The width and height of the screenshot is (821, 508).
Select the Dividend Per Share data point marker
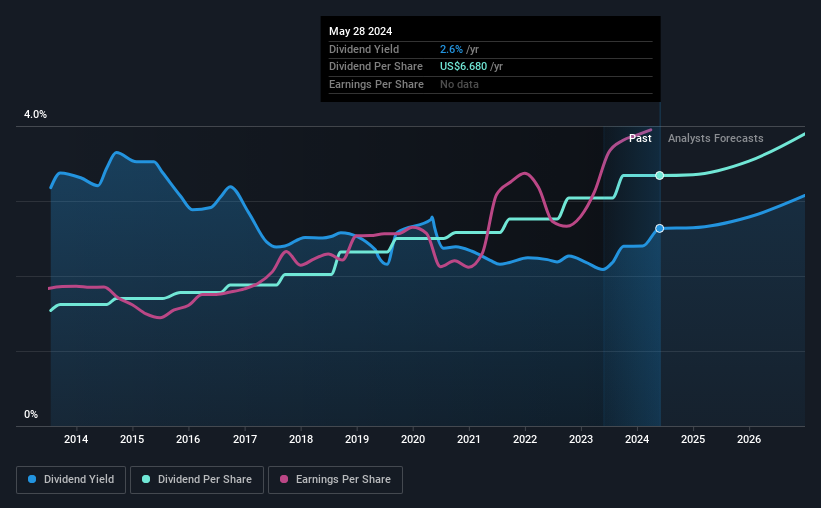click(660, 175)
